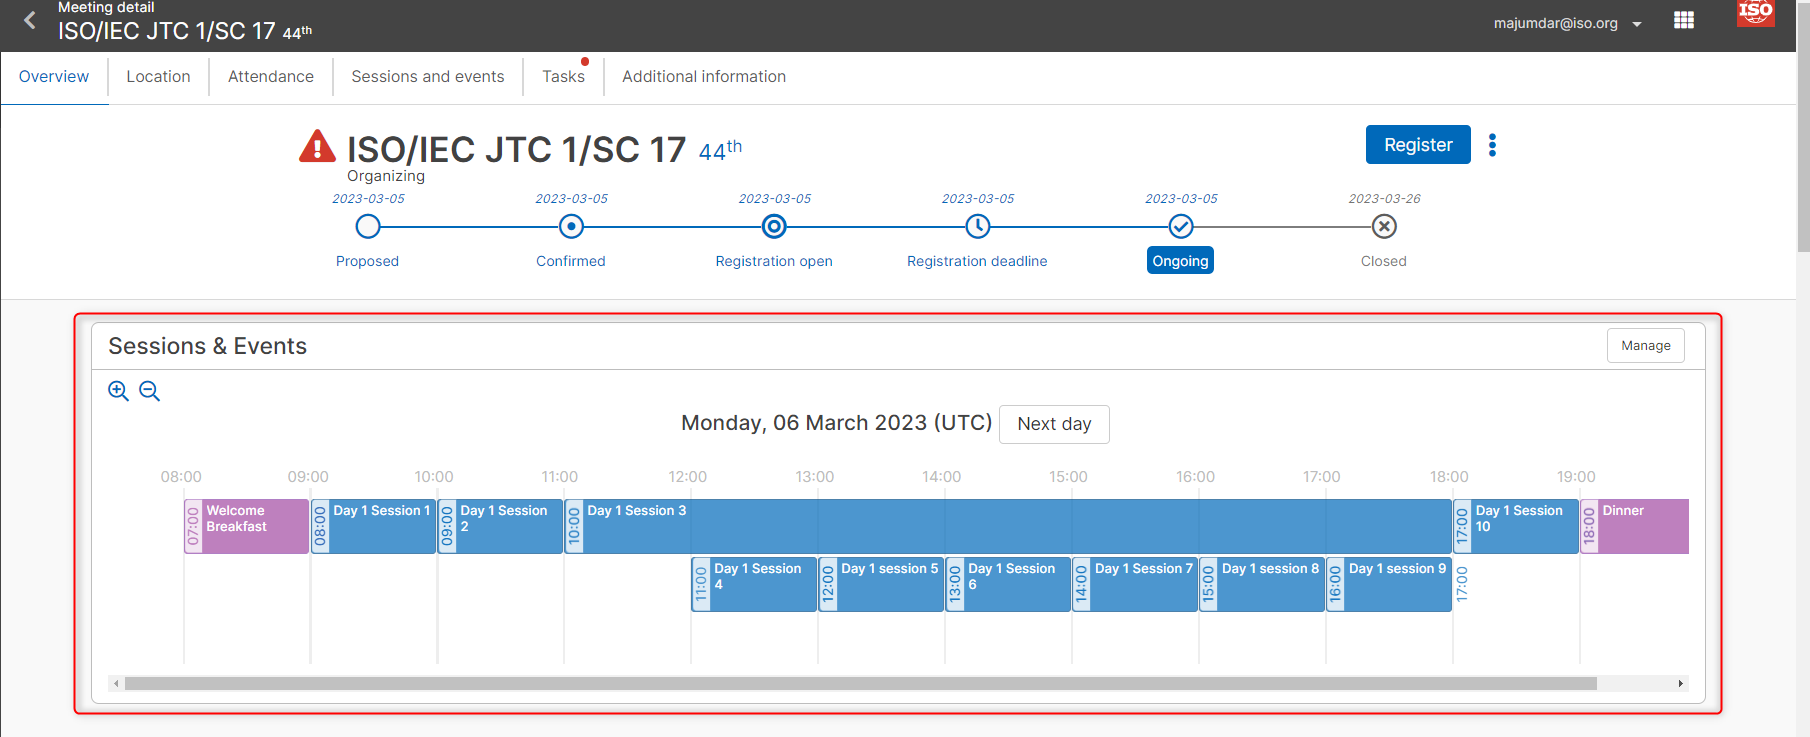Click the Register button

[1418, 145]
